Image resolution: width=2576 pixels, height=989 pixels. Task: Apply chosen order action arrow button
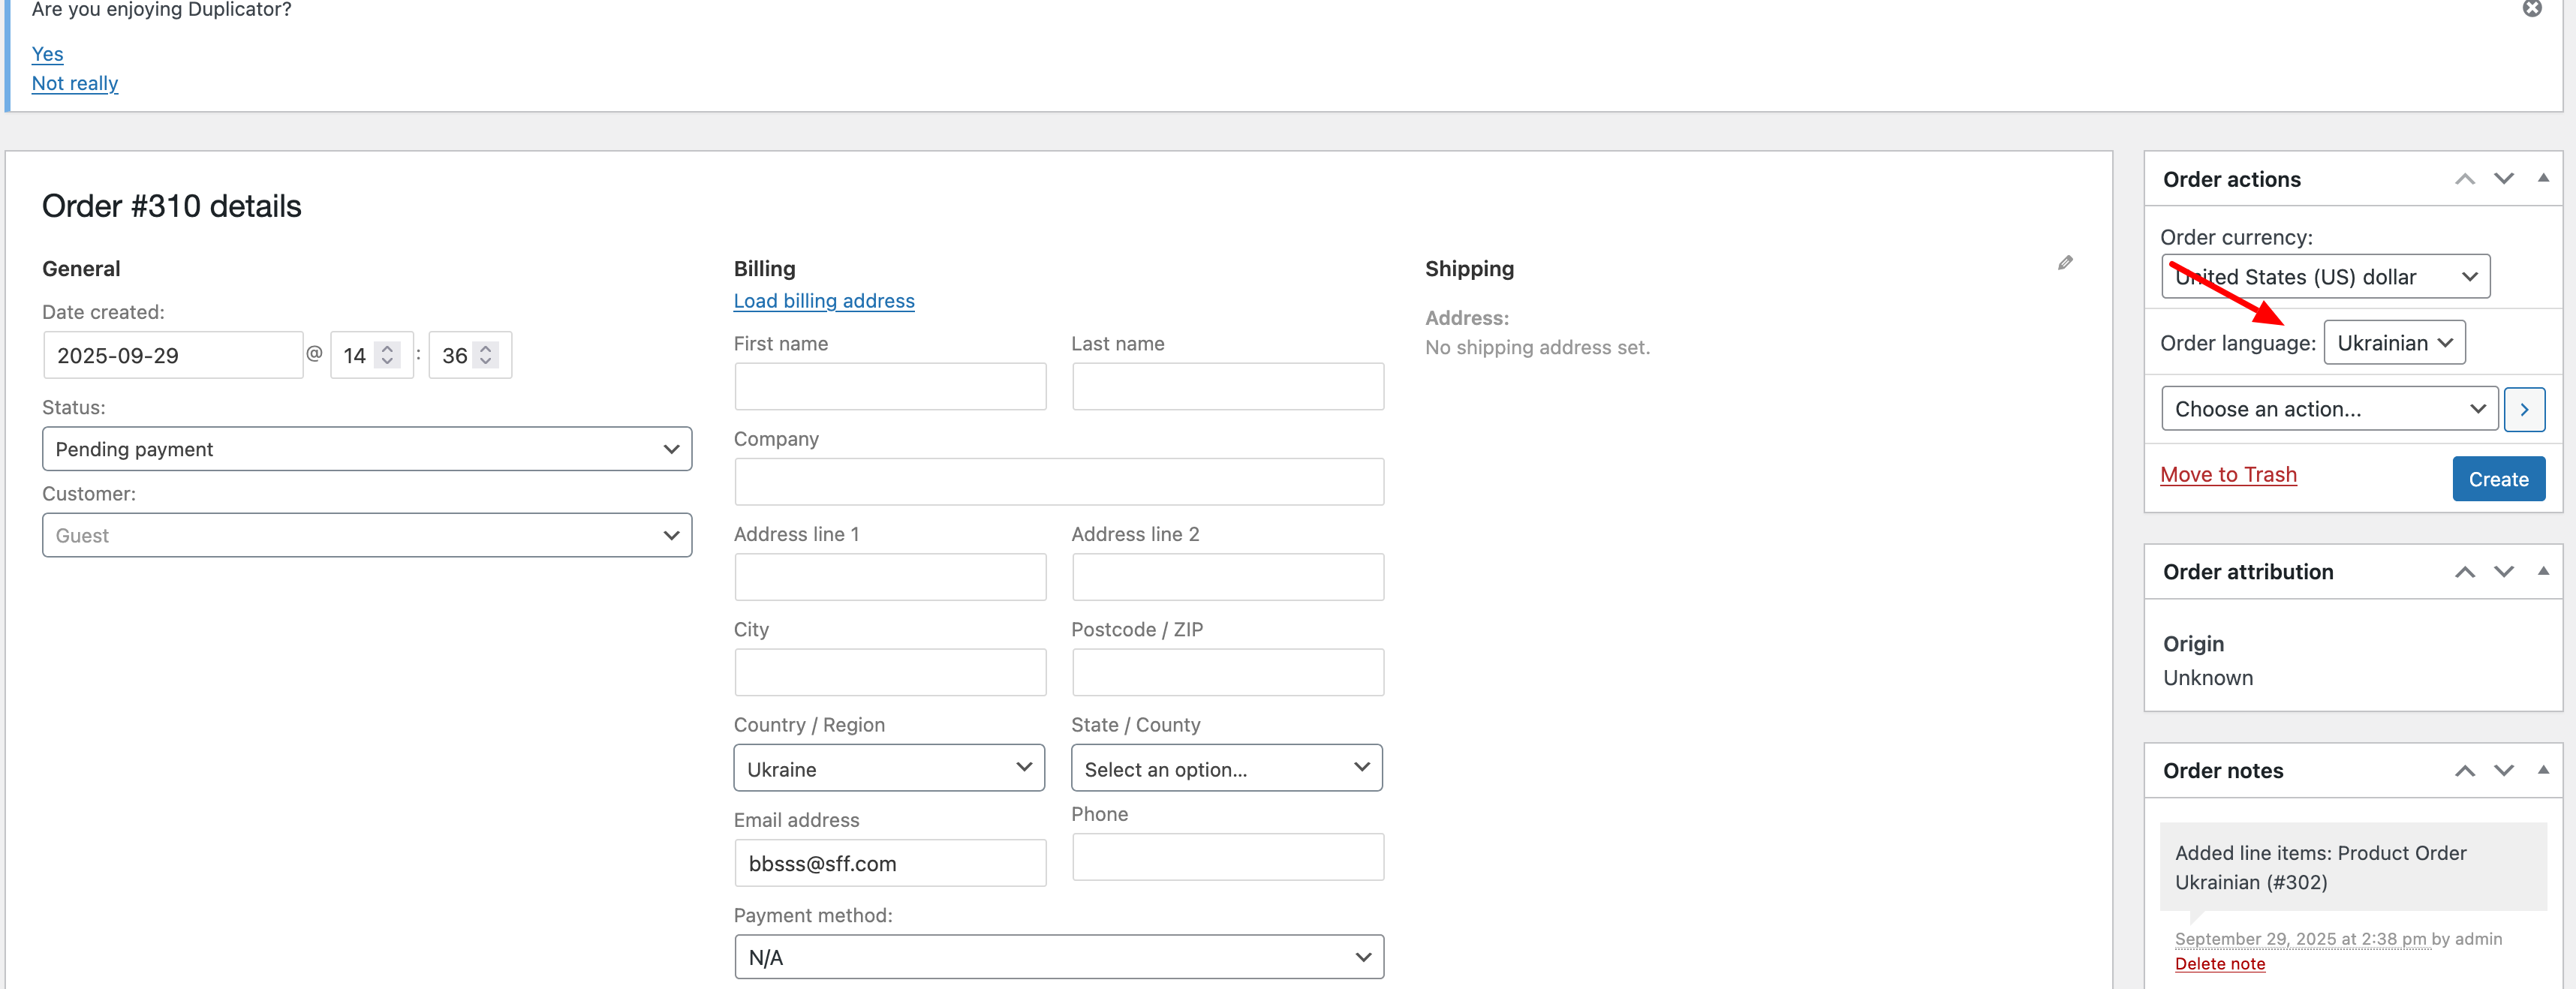(2523, 409)
